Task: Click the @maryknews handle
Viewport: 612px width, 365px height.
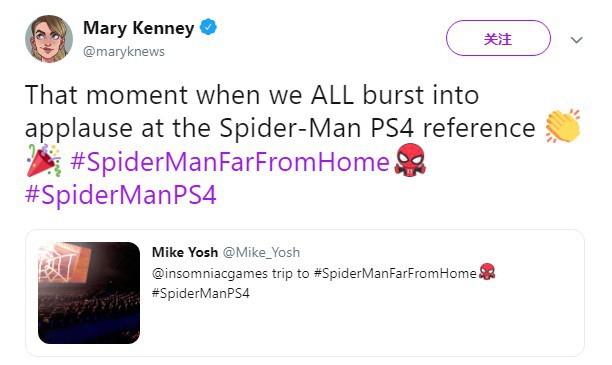Action: 124,52
